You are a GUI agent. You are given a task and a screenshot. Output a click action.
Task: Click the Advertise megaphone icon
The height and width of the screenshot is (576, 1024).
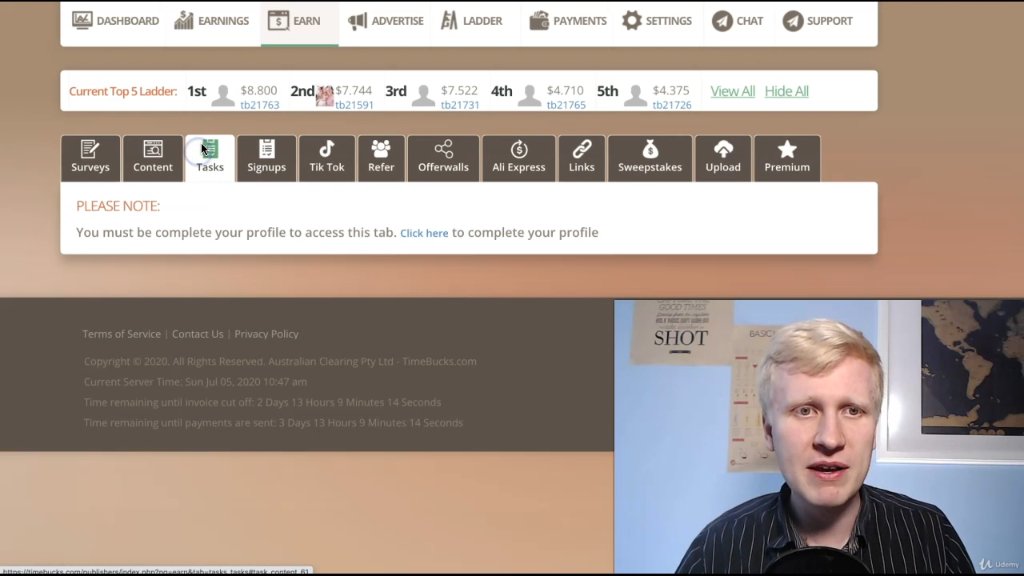357,21
